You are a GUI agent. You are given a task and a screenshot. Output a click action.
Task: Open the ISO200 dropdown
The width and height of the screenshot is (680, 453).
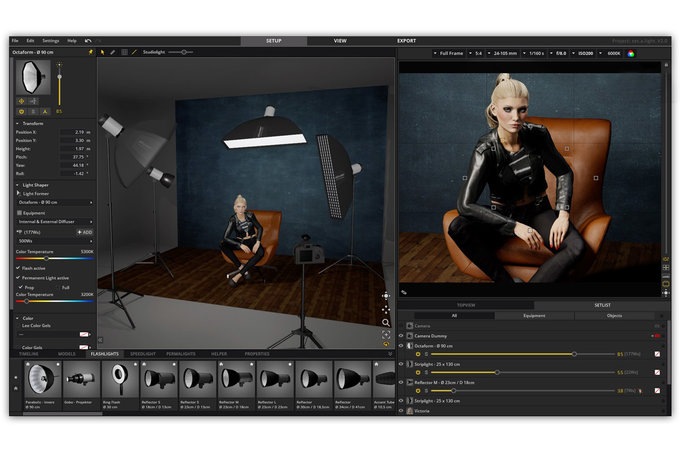(x=582, y=53)
